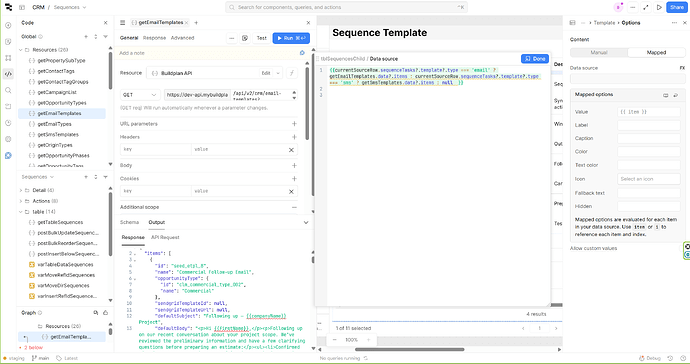Screen dimensions: 690x364
Task: Click the staging environment indicator
Action: coord(14,358)
